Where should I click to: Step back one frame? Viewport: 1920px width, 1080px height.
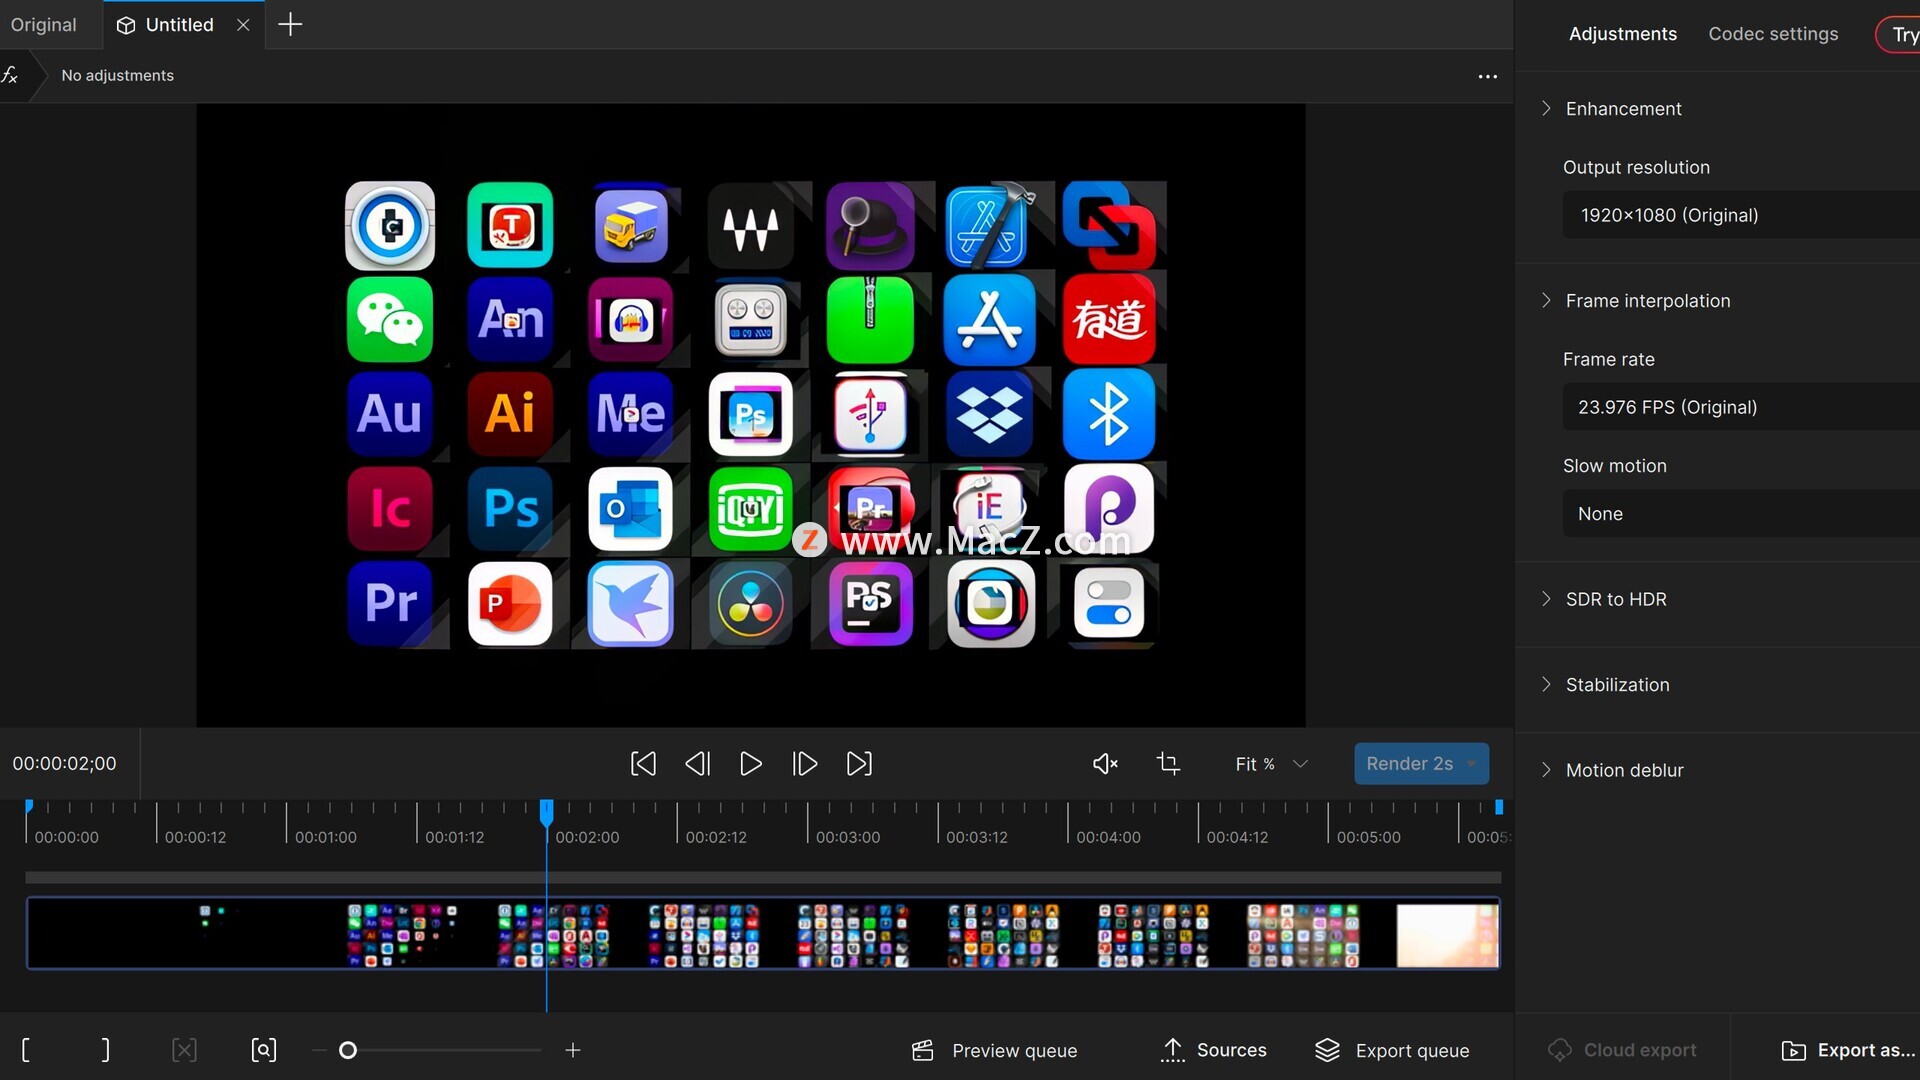pos(697,764)
